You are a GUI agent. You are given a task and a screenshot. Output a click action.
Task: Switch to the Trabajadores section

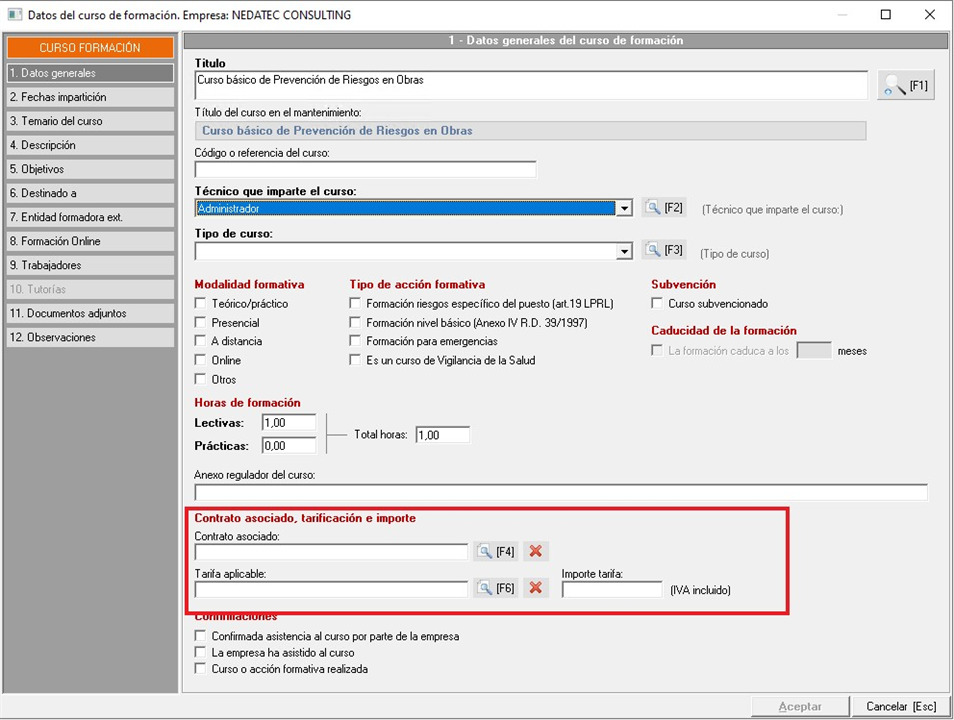(x=90, y=265)
